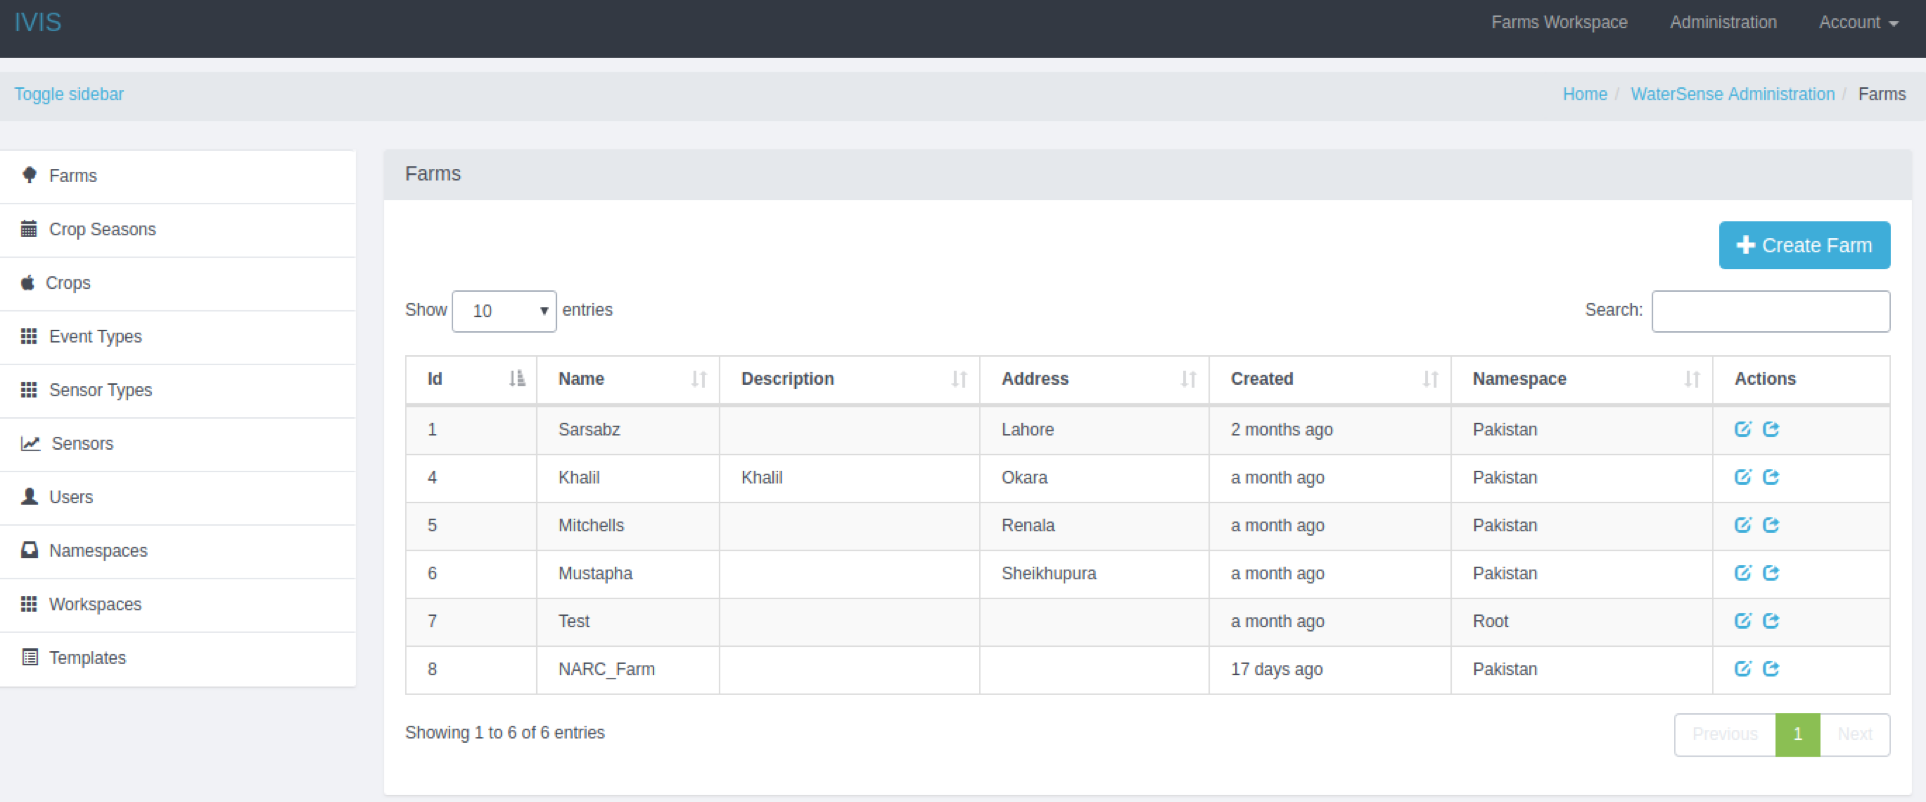
Task: Click the share icon for Khalil farm
Action: coord(1771,477)
